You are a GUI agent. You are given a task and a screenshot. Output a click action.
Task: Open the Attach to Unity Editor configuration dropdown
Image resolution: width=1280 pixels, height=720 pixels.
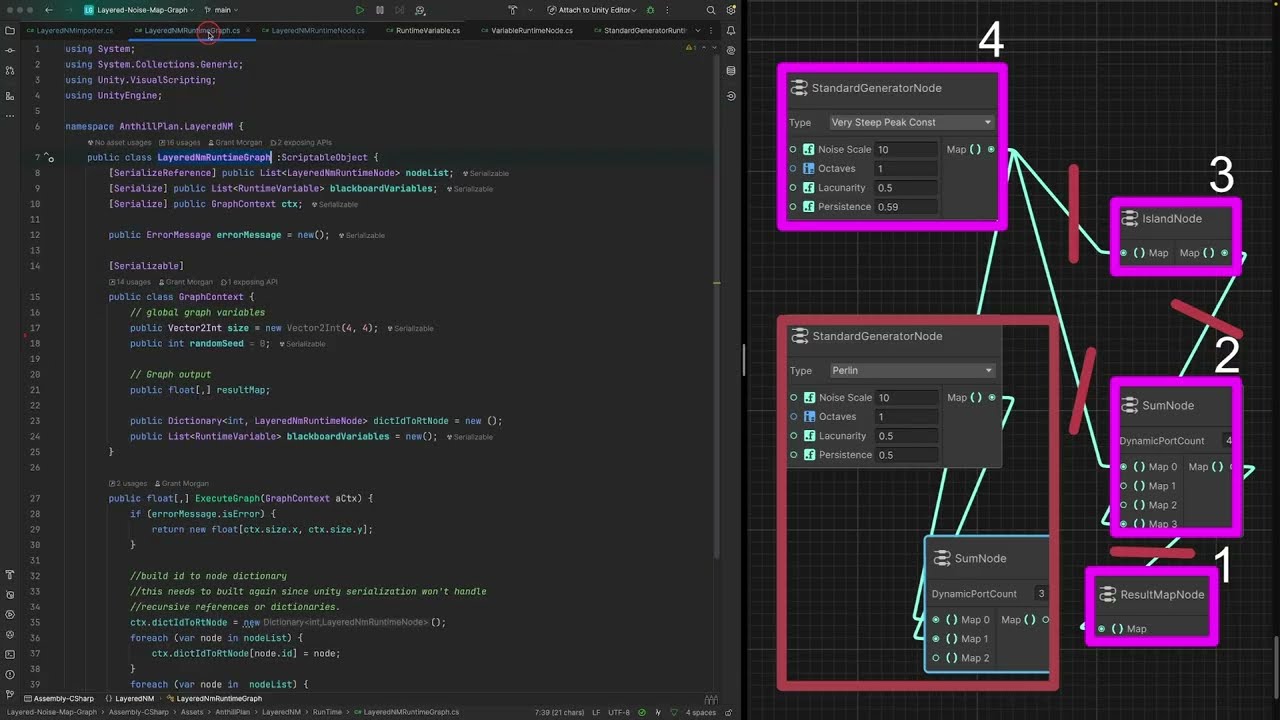coord(594,10)
